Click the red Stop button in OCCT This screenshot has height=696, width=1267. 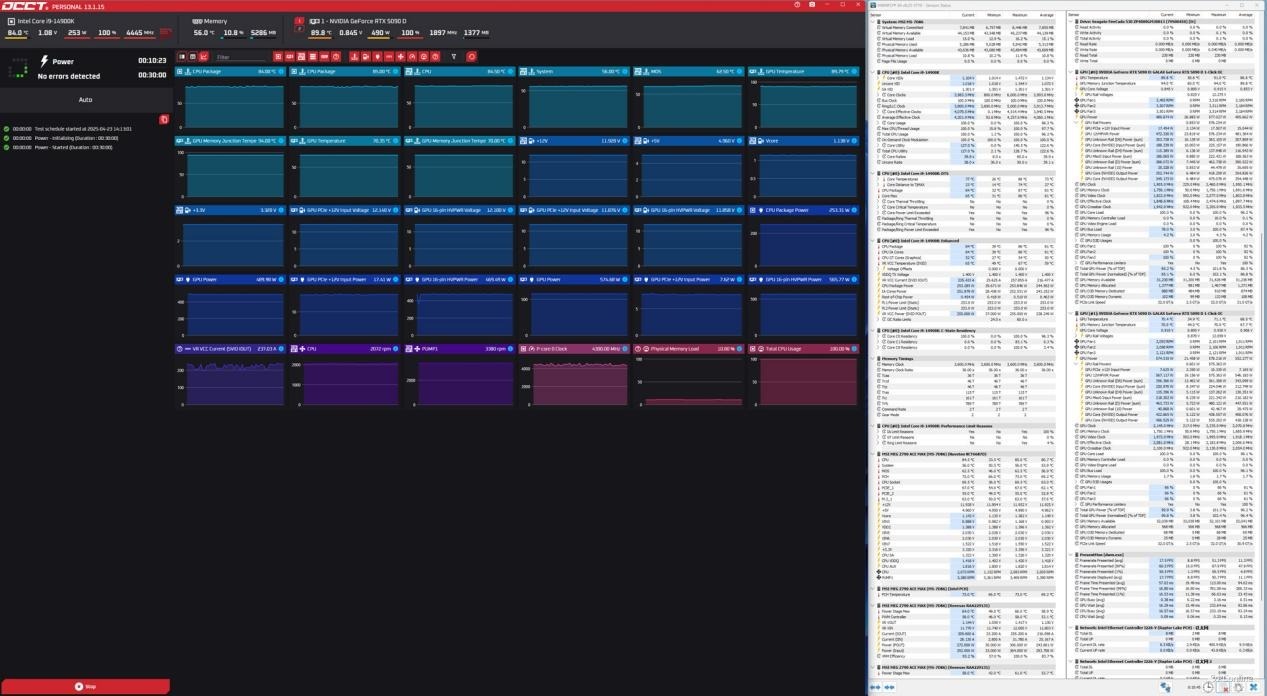(85, 686)
